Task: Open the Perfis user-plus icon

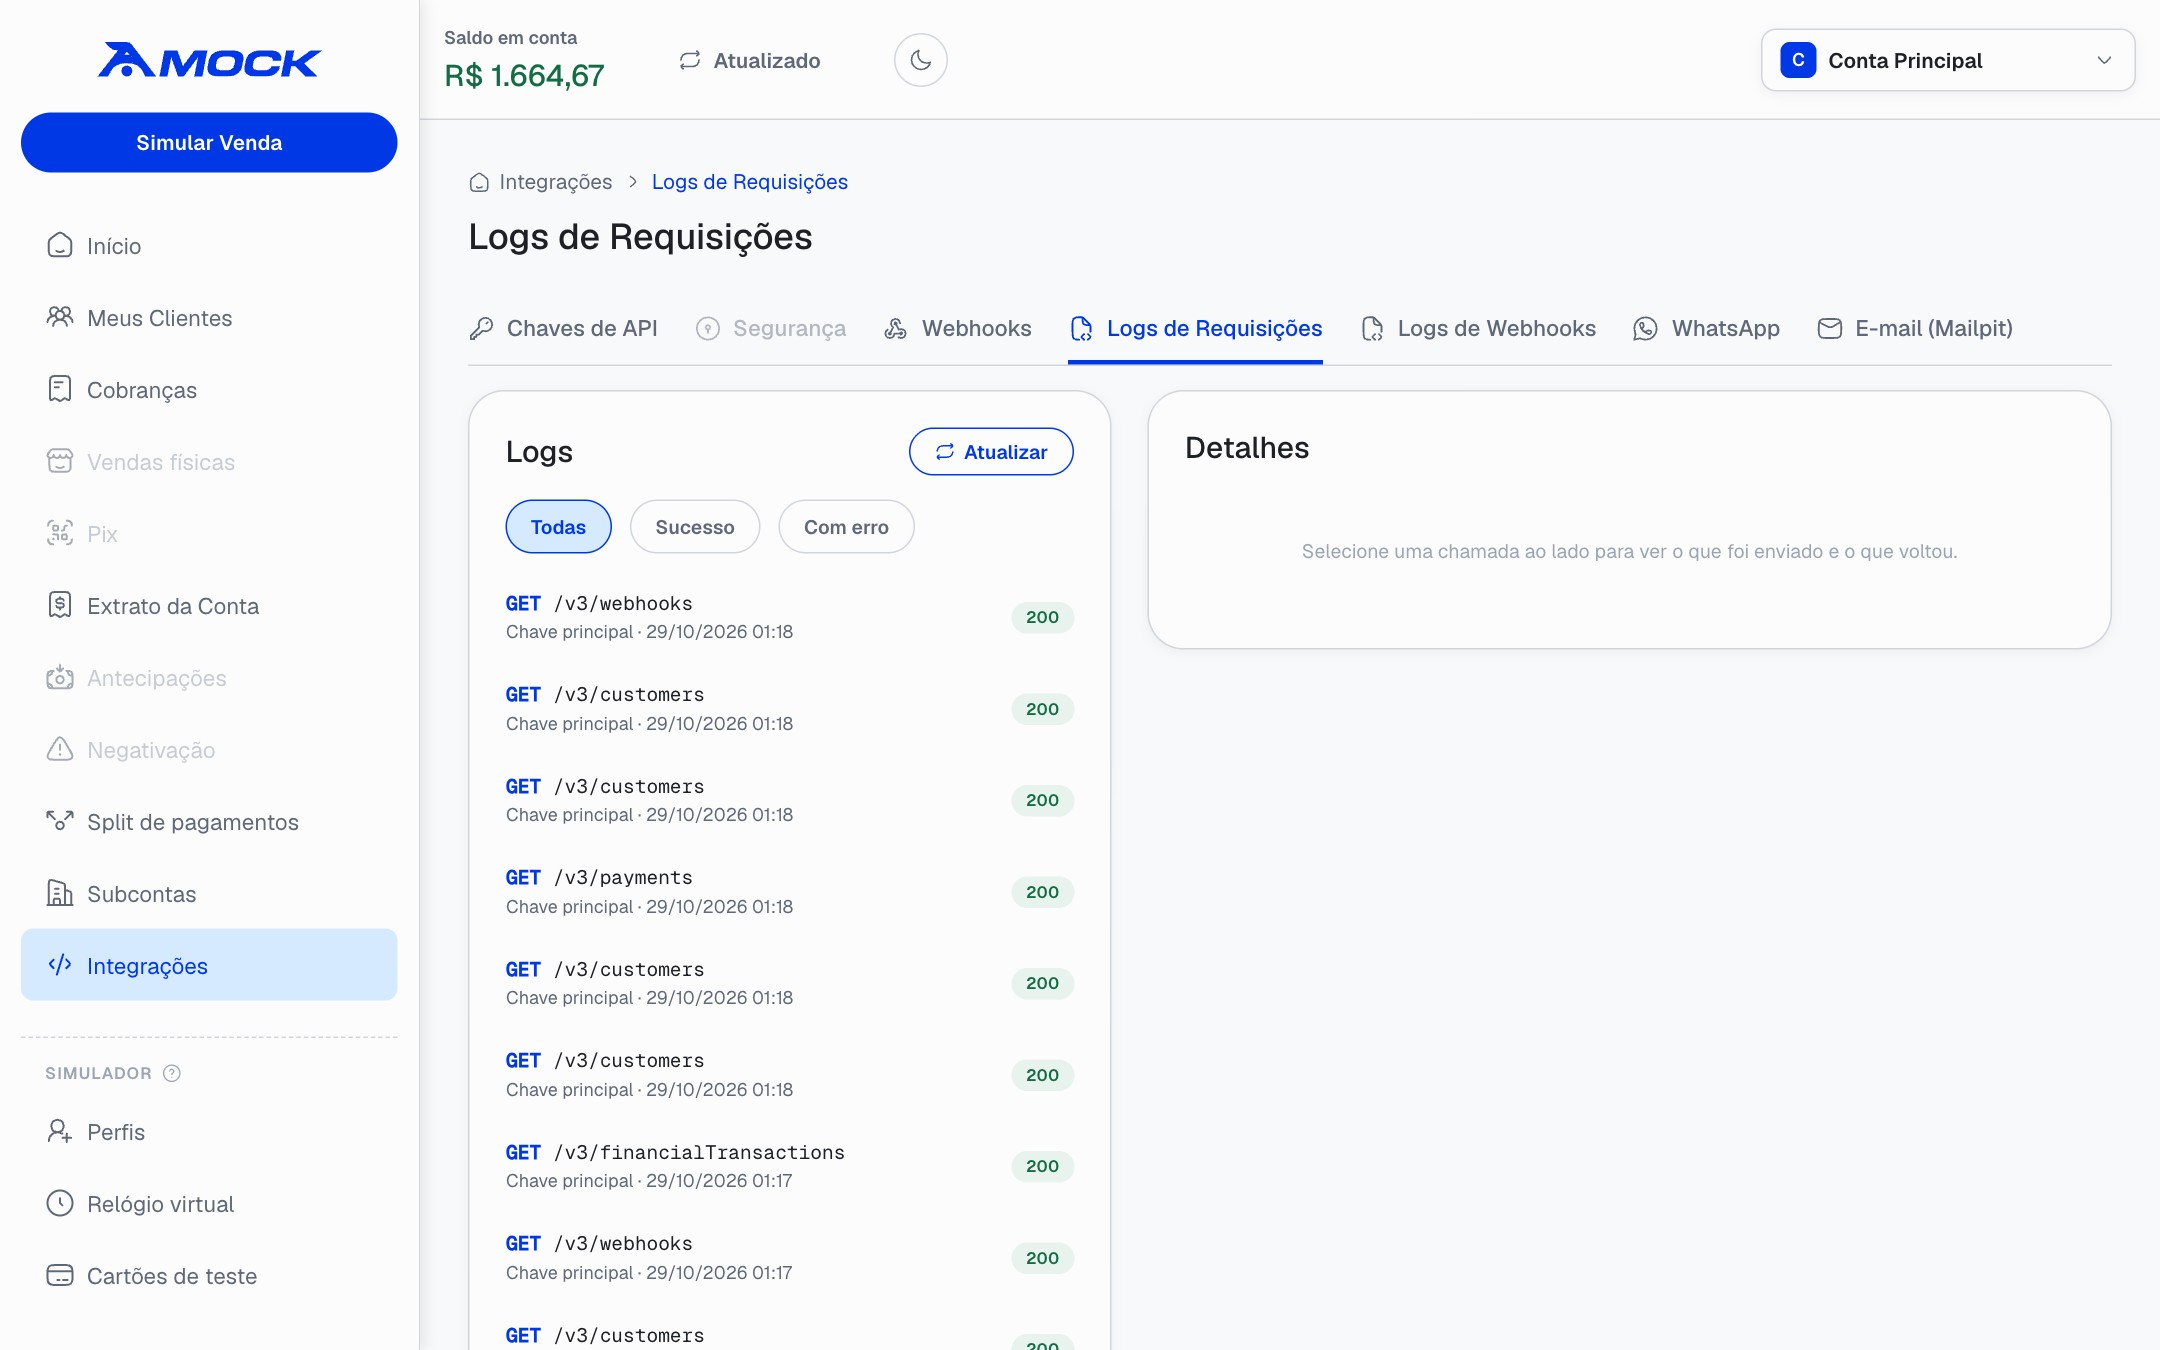Action: pyautogui.click(x=60, y=1131)
